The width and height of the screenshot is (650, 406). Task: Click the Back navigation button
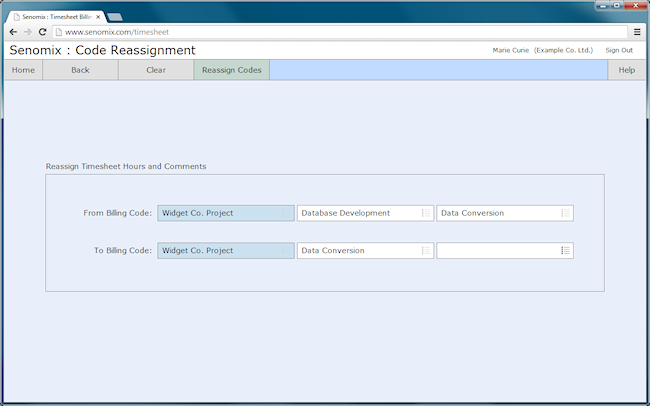(80, 70)
